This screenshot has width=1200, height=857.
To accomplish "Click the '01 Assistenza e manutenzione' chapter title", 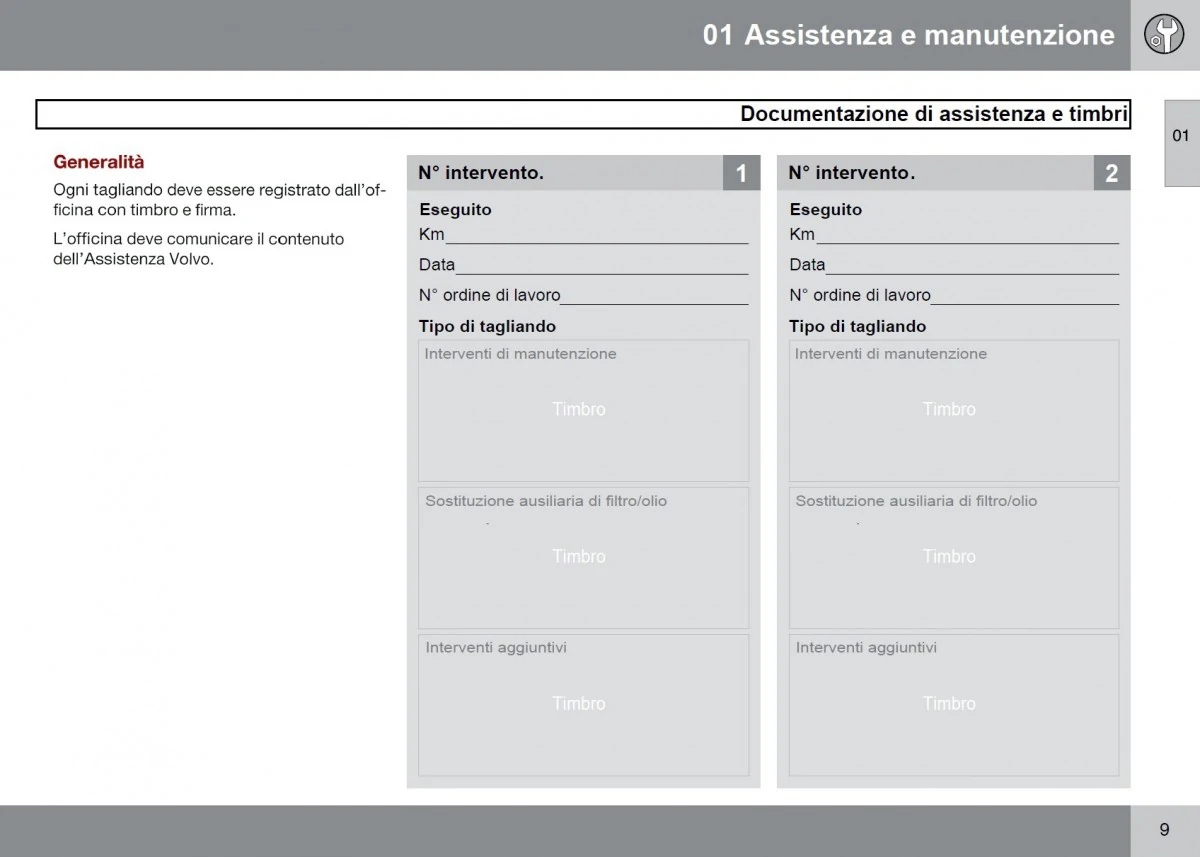I will (x=908, y=35).
